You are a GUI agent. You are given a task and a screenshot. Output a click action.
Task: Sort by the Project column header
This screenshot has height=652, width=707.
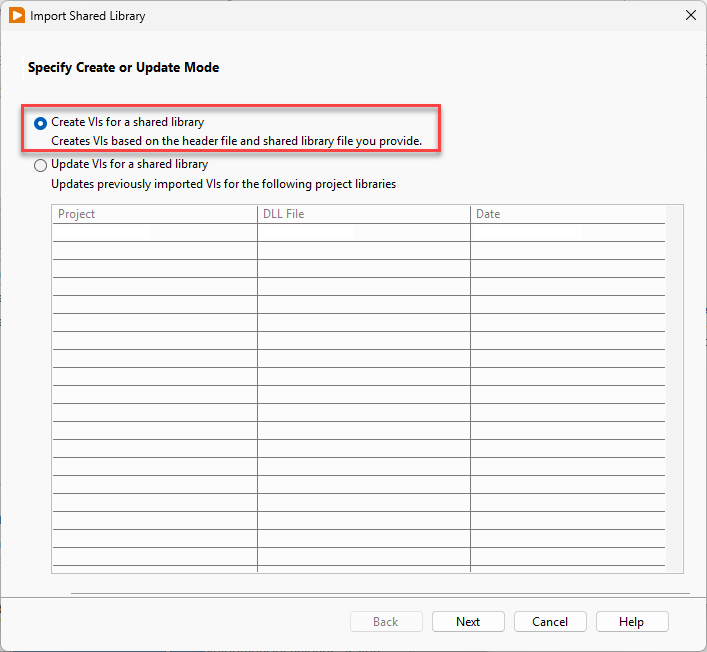point(154,214)
